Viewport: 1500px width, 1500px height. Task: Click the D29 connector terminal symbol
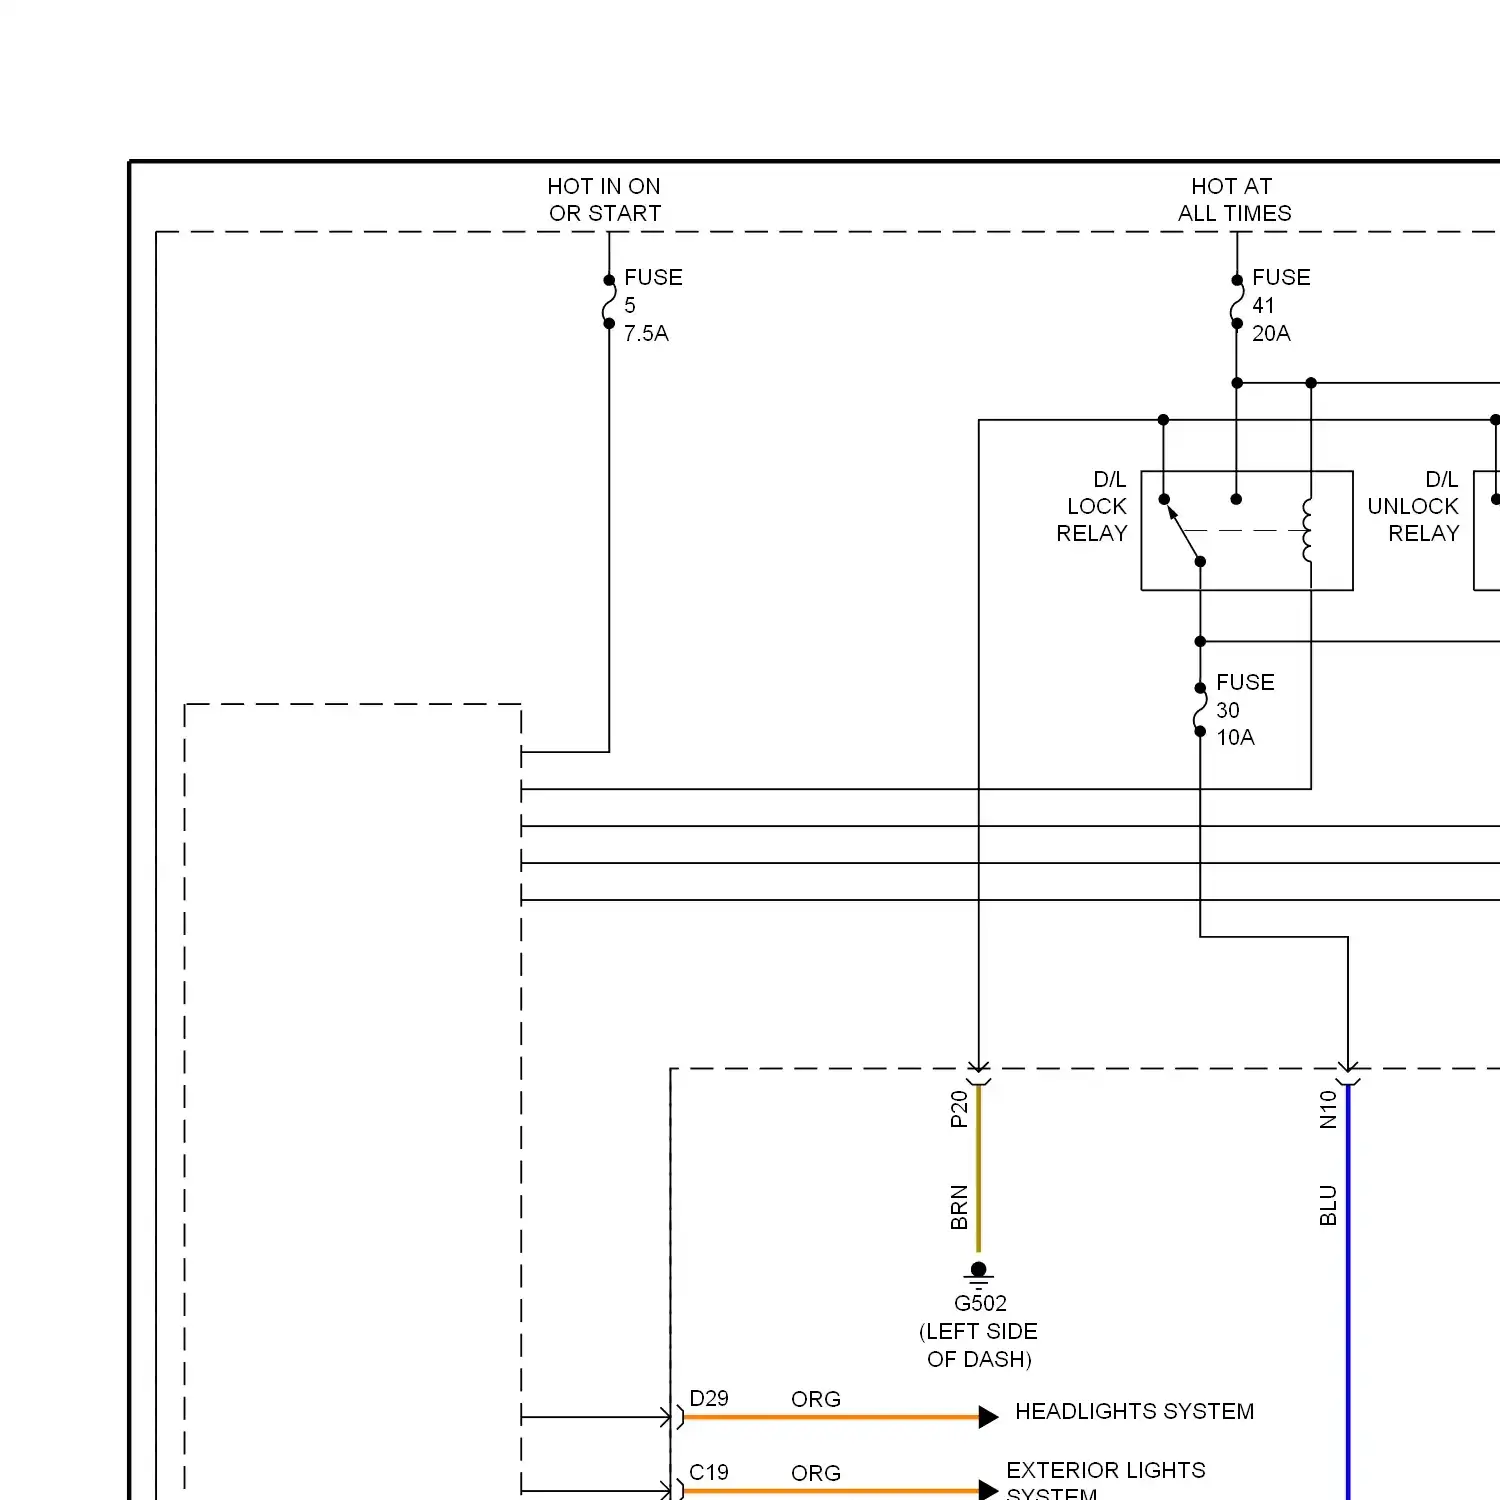674,1417
